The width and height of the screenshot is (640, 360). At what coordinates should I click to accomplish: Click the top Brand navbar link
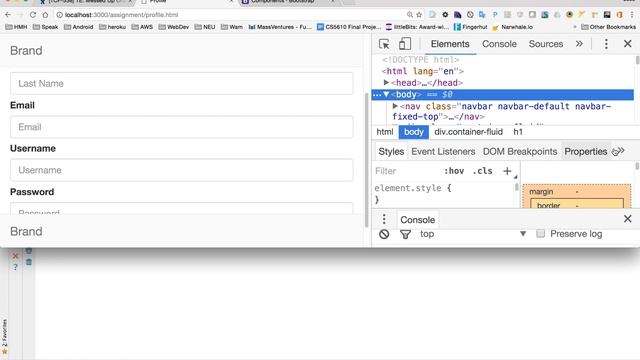pos(26,51)
